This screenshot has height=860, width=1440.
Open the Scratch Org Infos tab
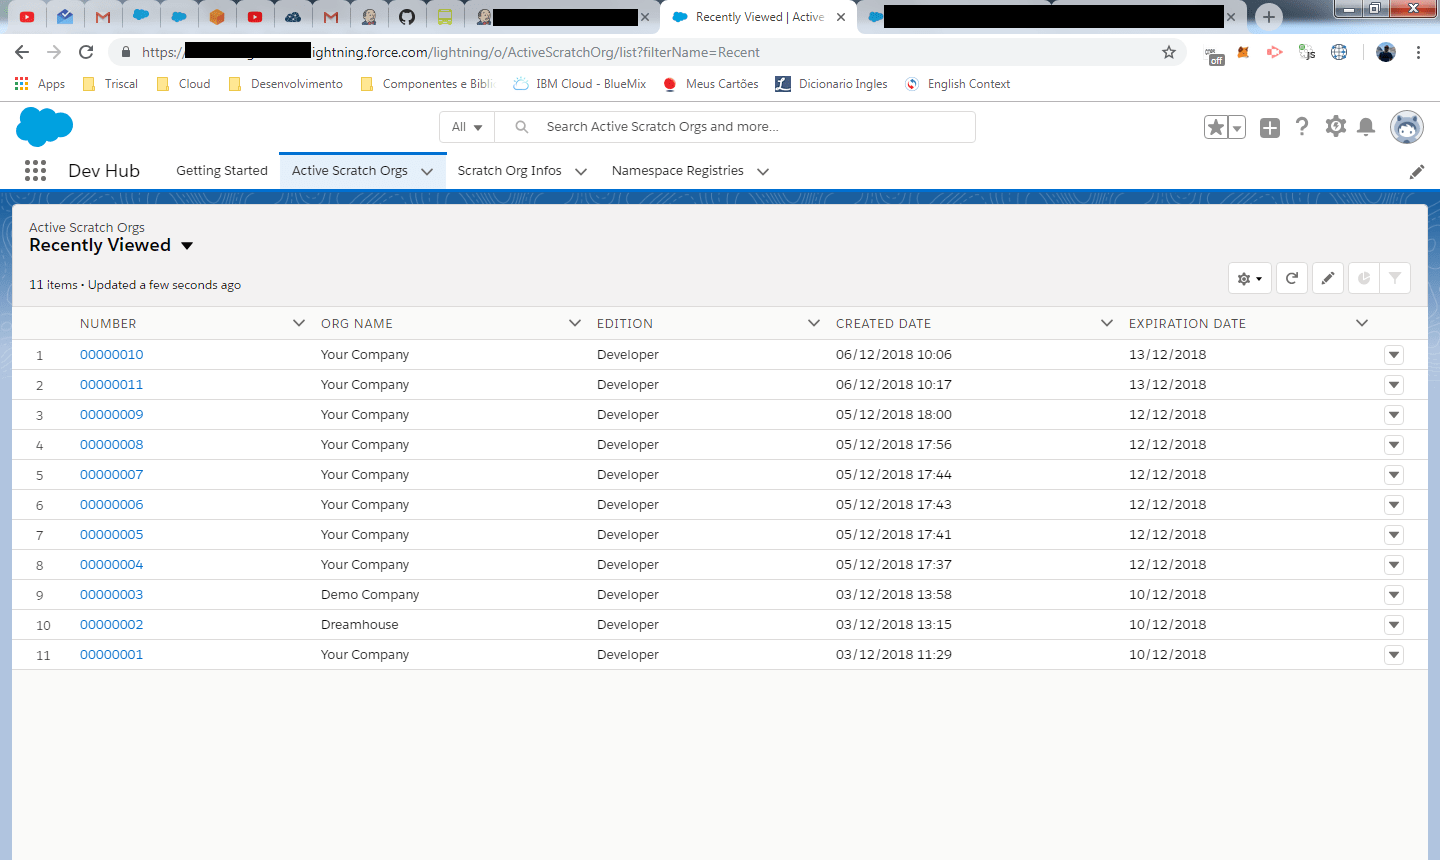pyautogui.click(x=510, y=171)
